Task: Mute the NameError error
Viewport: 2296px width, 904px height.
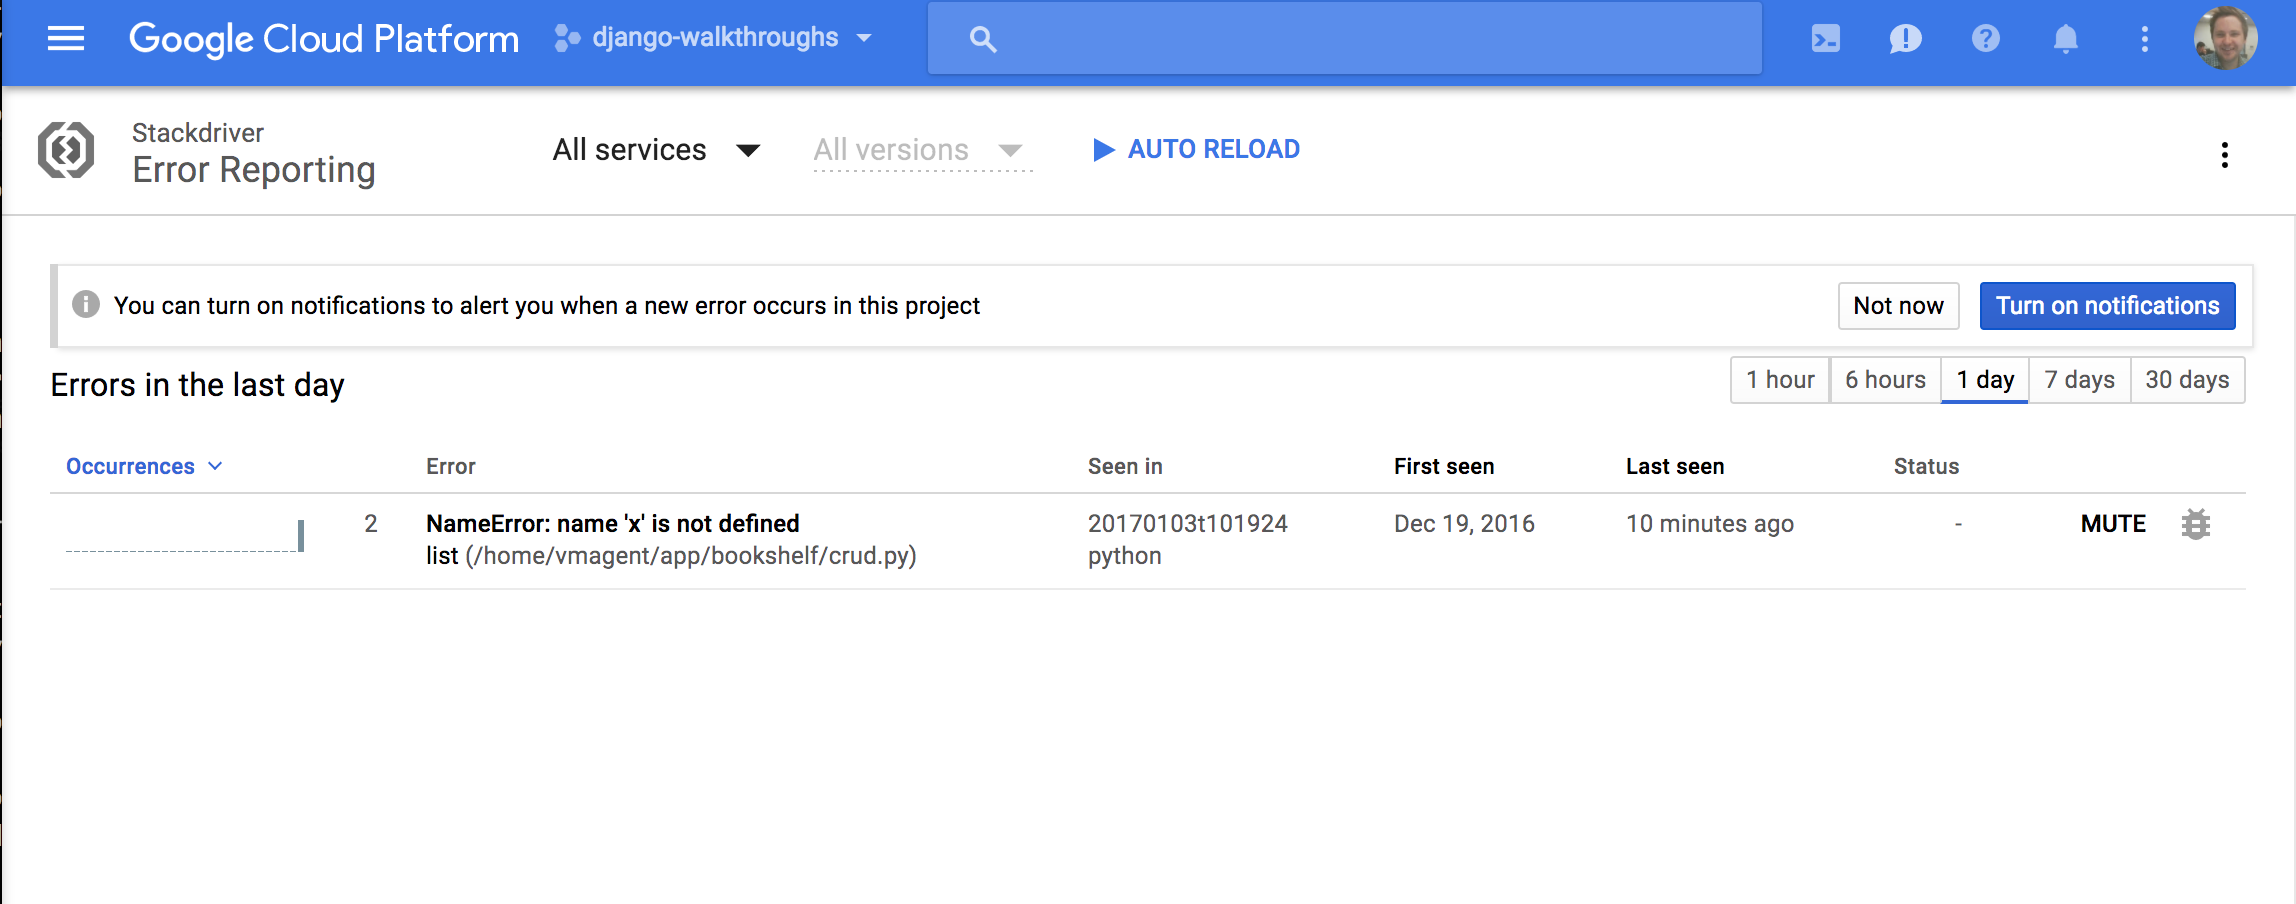Action: click(x=2112, y=524)
